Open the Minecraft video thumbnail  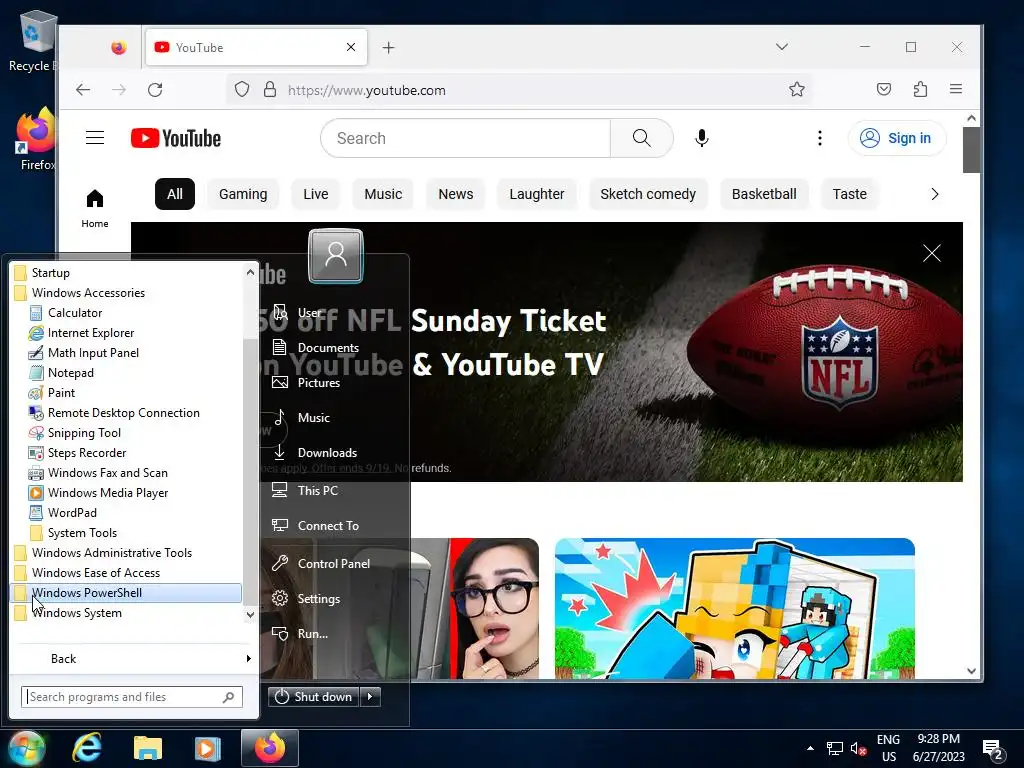[735, 609]
